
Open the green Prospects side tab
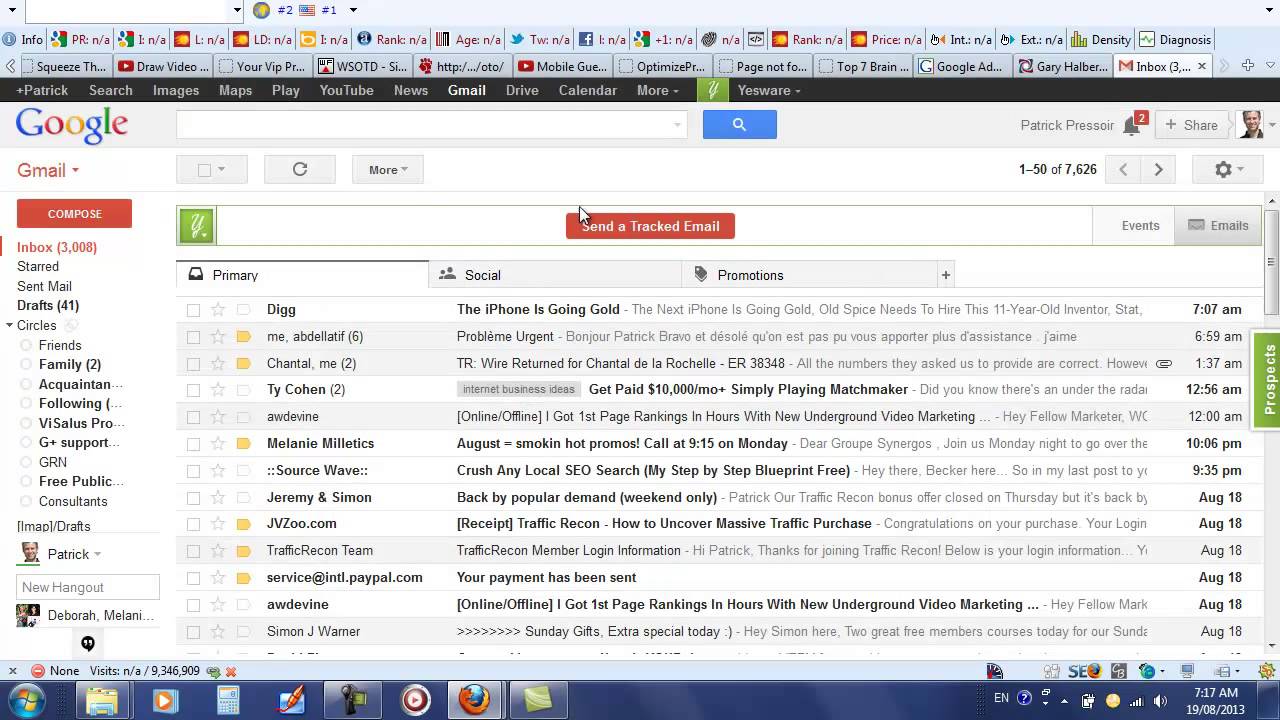tap(1268, 380)
